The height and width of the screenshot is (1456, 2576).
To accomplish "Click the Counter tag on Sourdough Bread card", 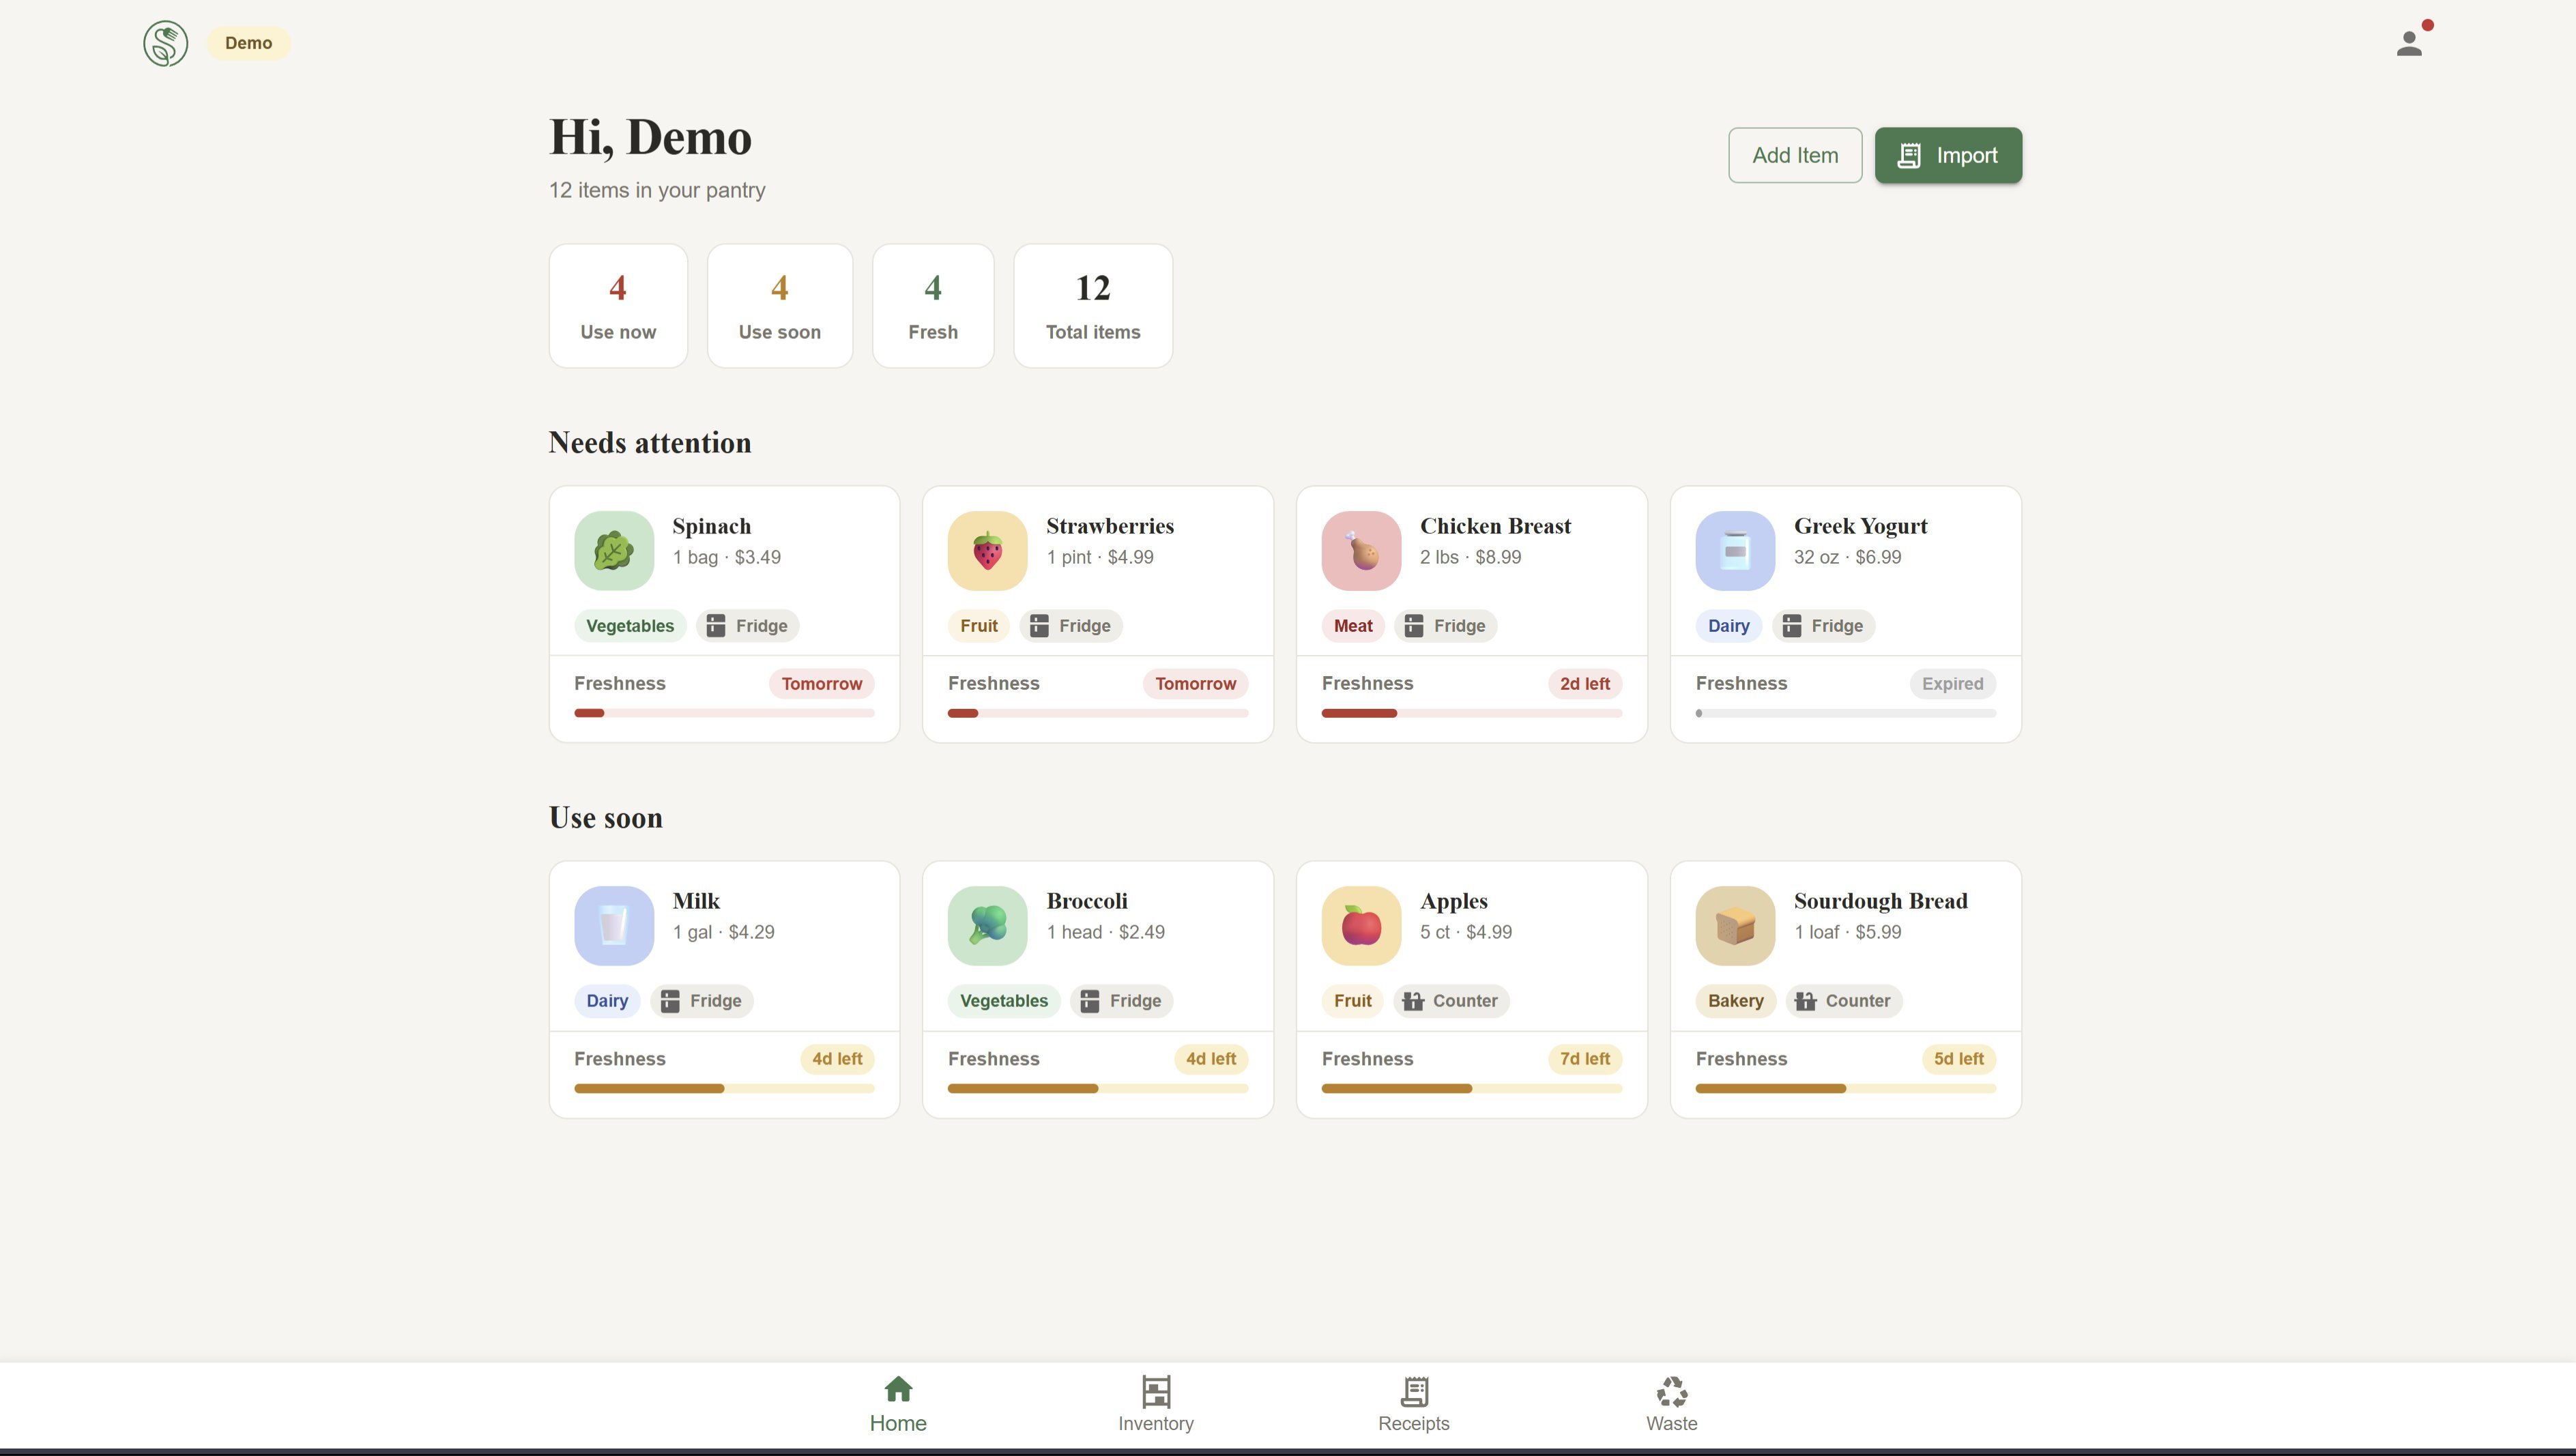I will point(1844,1001).
